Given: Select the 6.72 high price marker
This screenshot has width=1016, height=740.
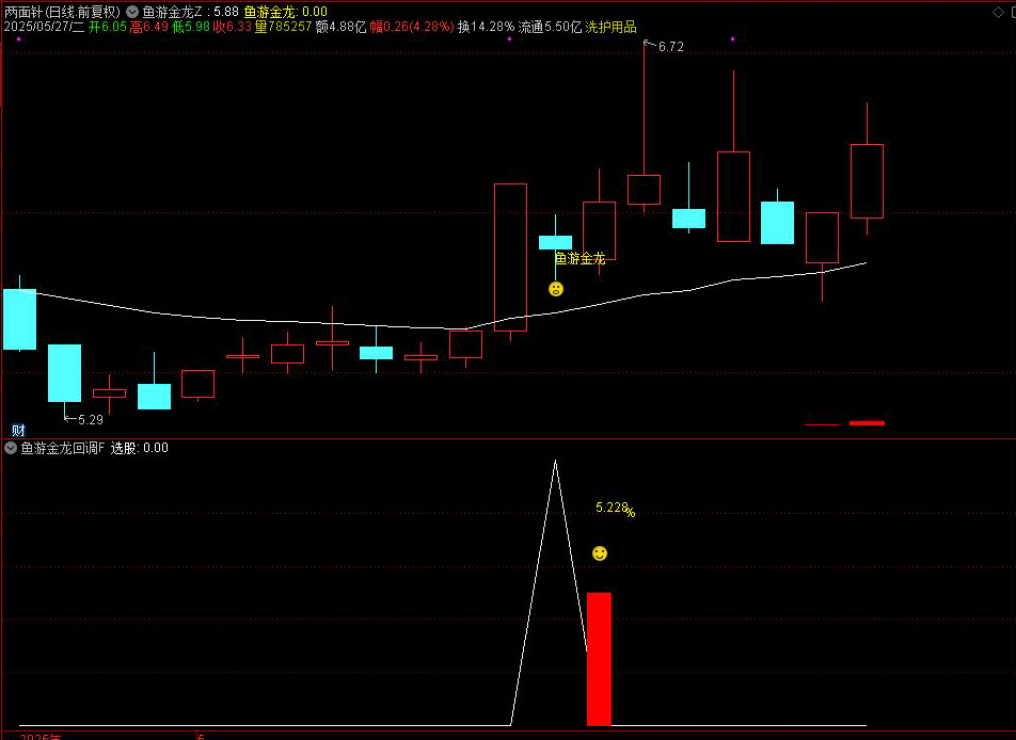Looking at the screenshot, I should (669, 46).
